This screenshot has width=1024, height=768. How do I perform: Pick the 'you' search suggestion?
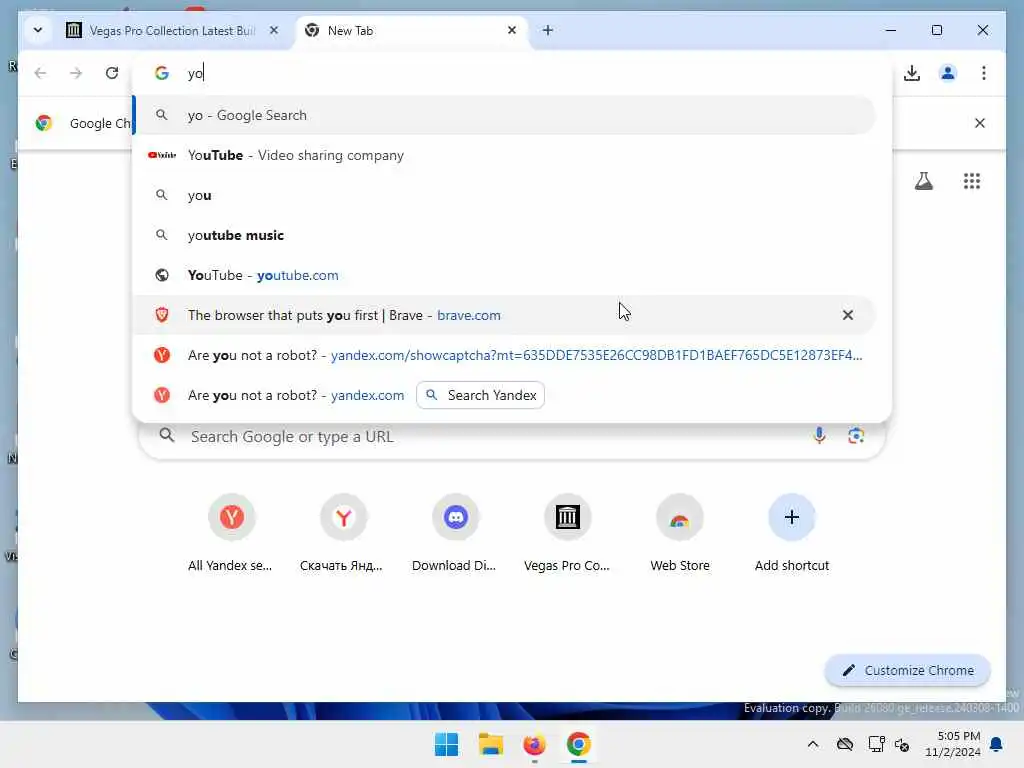[504, 195]
